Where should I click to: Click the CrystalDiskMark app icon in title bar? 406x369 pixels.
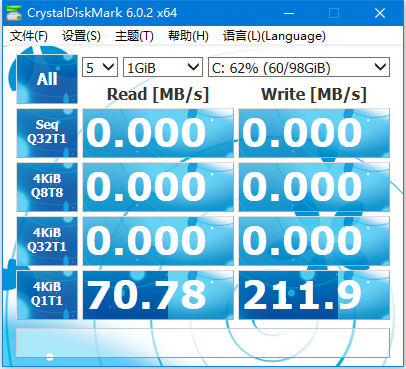(x=14, y=13)
